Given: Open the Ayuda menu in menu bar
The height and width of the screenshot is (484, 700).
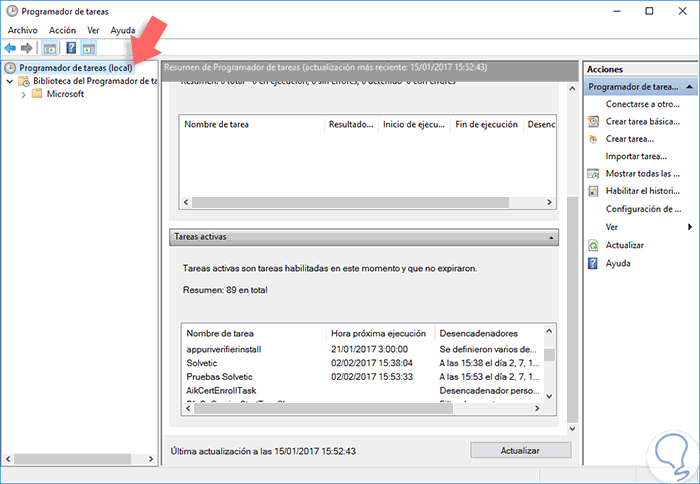Looking at the screenshot, I should (123, 30).
